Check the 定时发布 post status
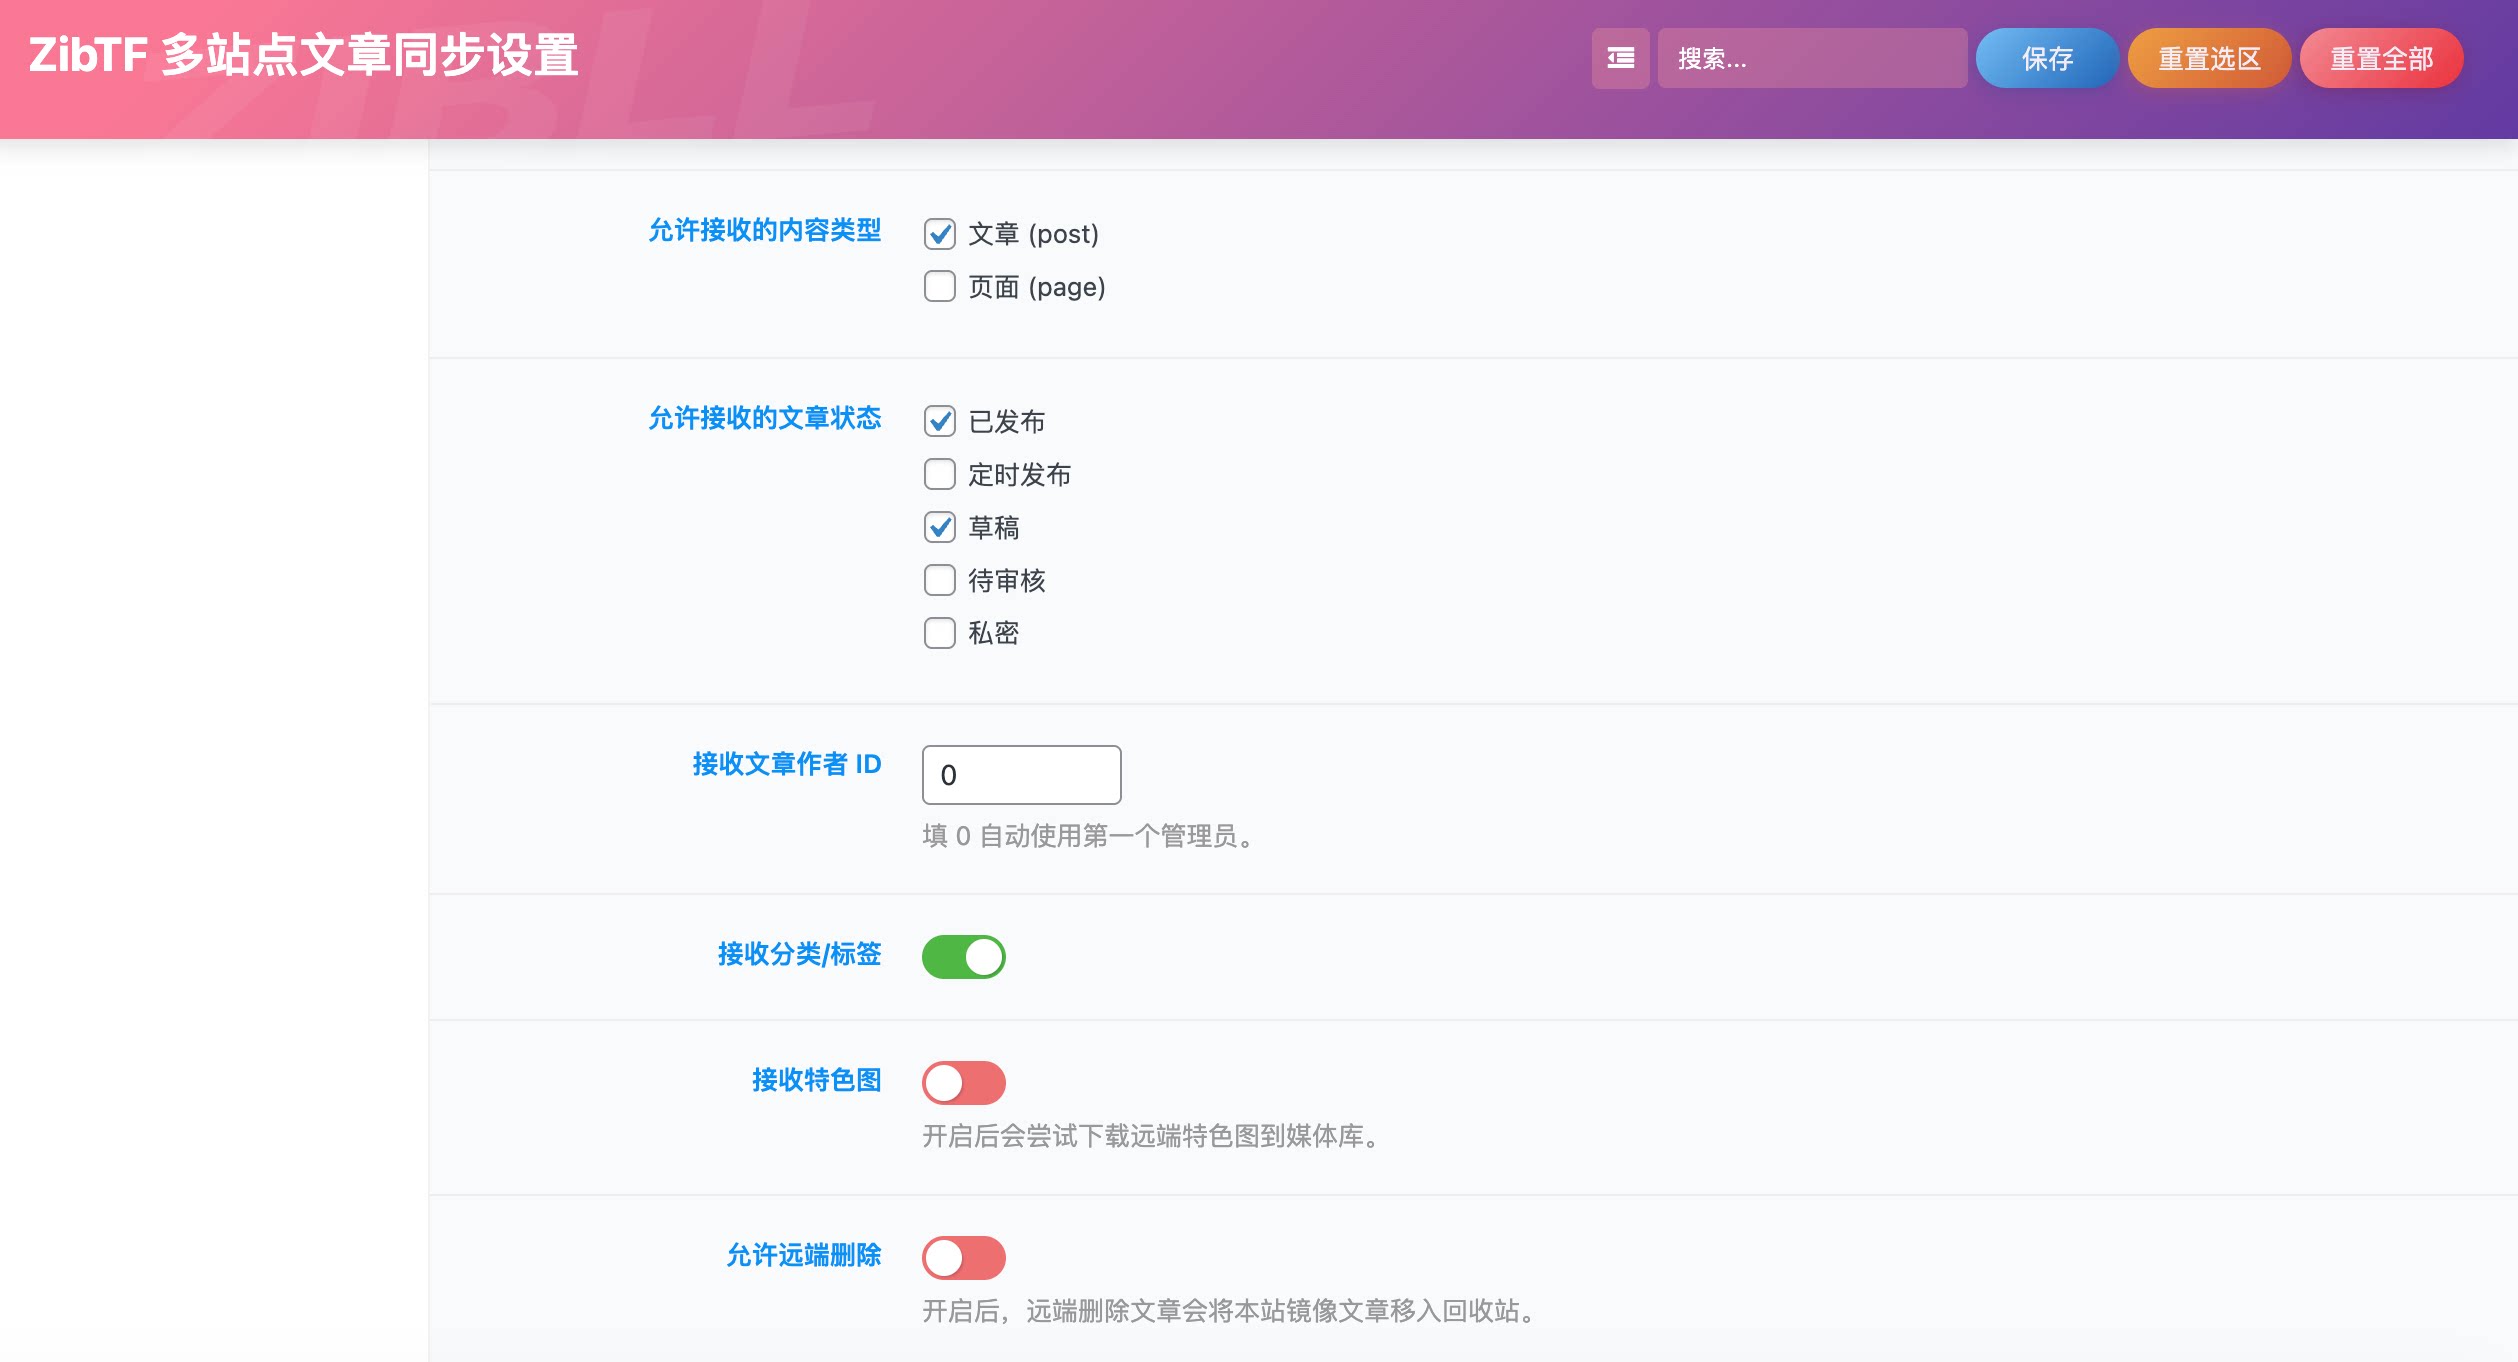 coord(939,475)
